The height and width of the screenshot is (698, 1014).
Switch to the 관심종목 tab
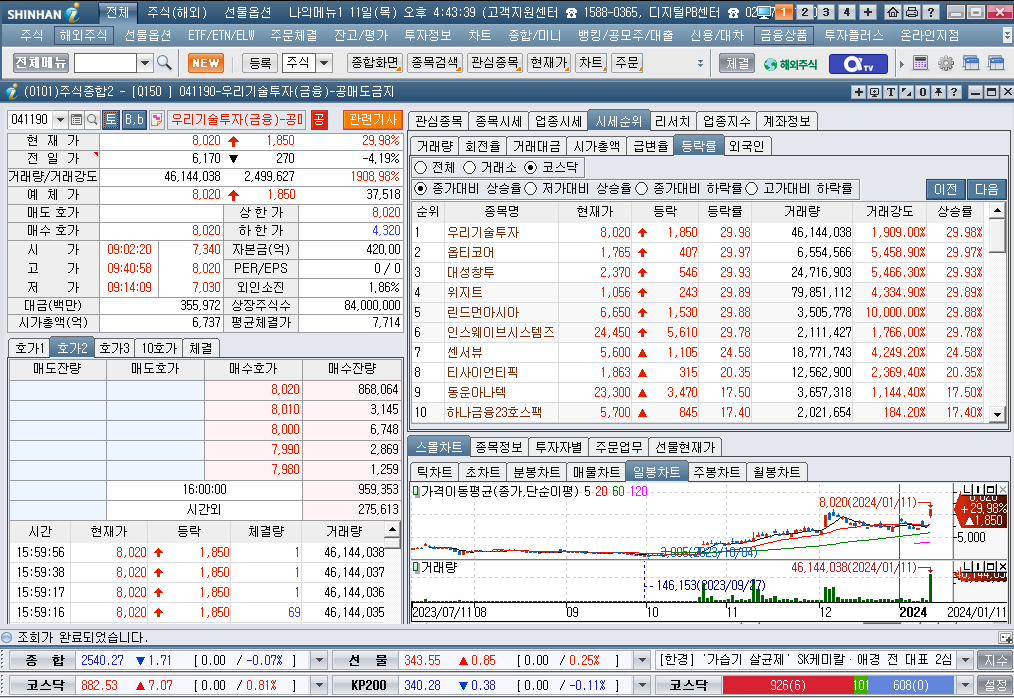(x=438, y=121)
